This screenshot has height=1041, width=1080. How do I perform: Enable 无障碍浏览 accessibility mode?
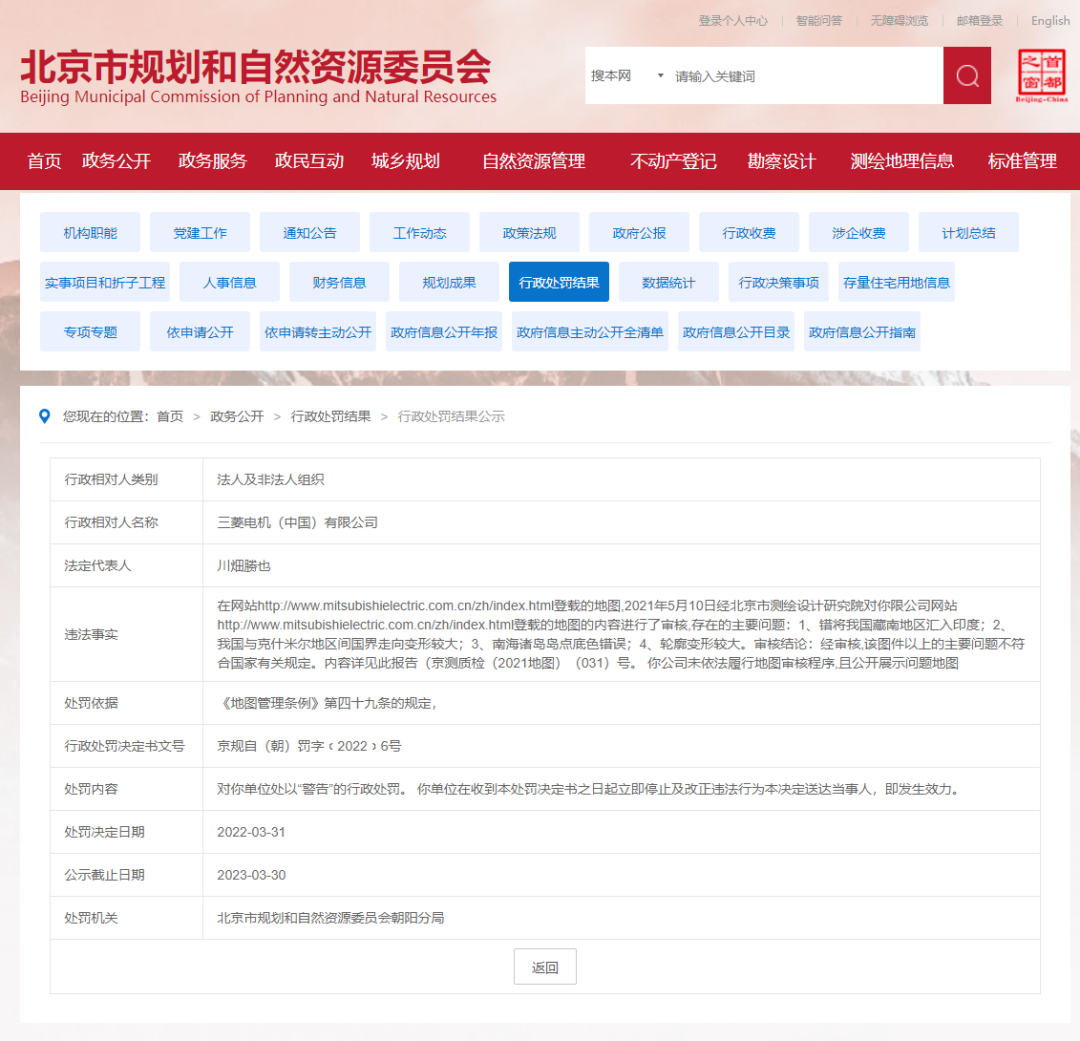[x=899, y=21]
